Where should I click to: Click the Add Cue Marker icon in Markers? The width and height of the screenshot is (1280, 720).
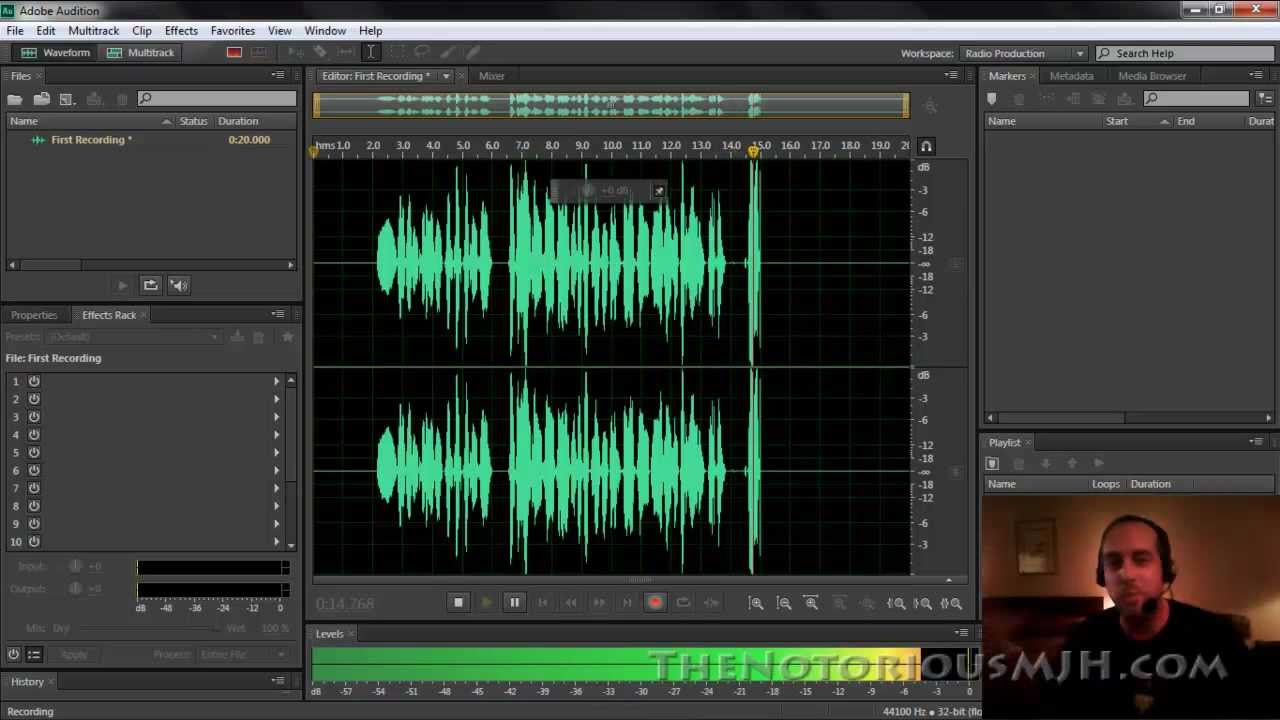pyautogui.click(x=992, y=99)
